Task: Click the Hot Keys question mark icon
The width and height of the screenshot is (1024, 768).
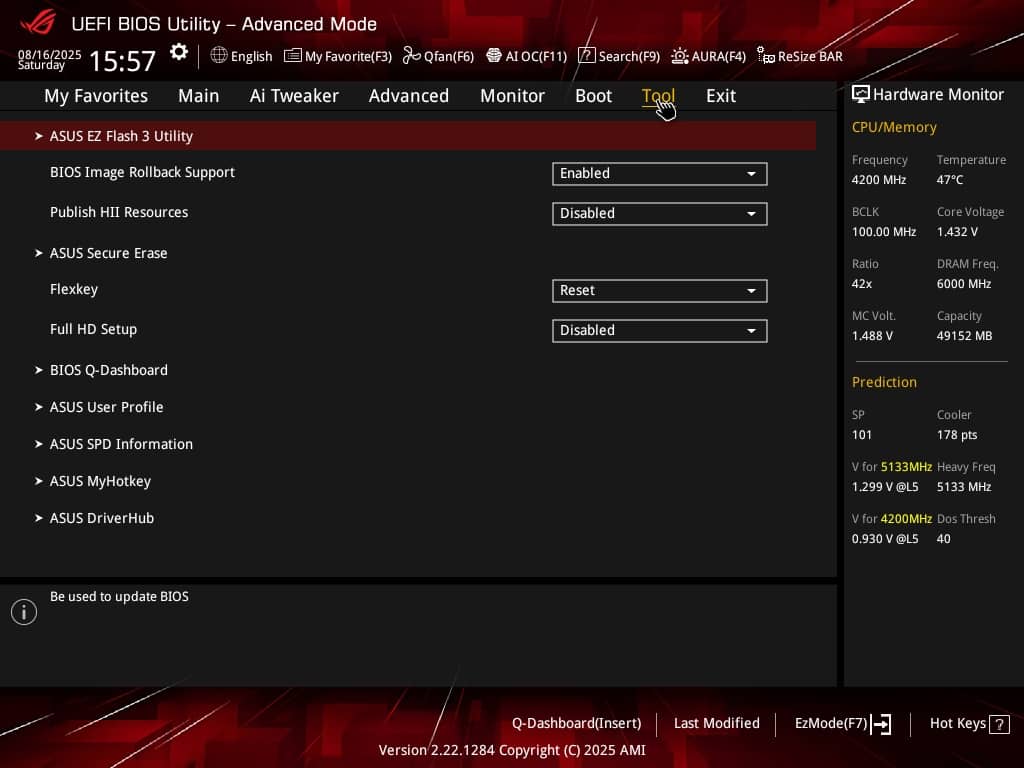Action: tap(999, 724)
